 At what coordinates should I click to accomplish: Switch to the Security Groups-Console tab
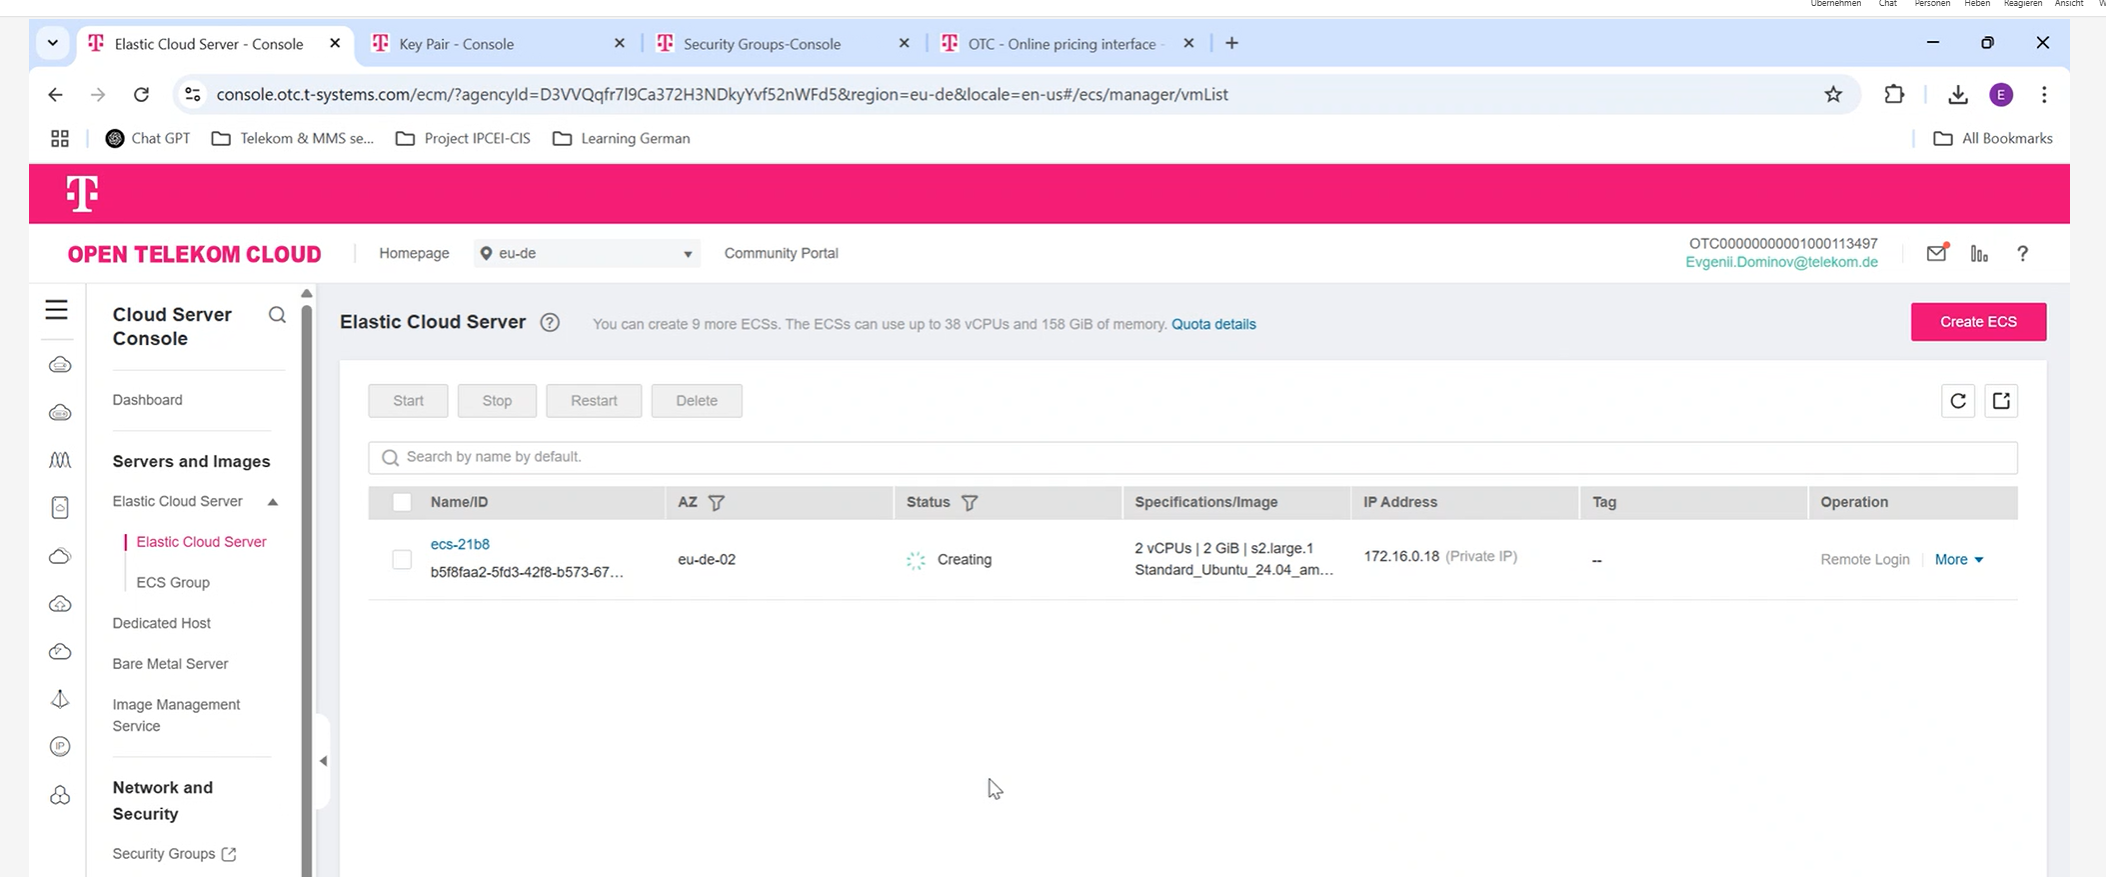pyautogui.click(x=762, y=44)
